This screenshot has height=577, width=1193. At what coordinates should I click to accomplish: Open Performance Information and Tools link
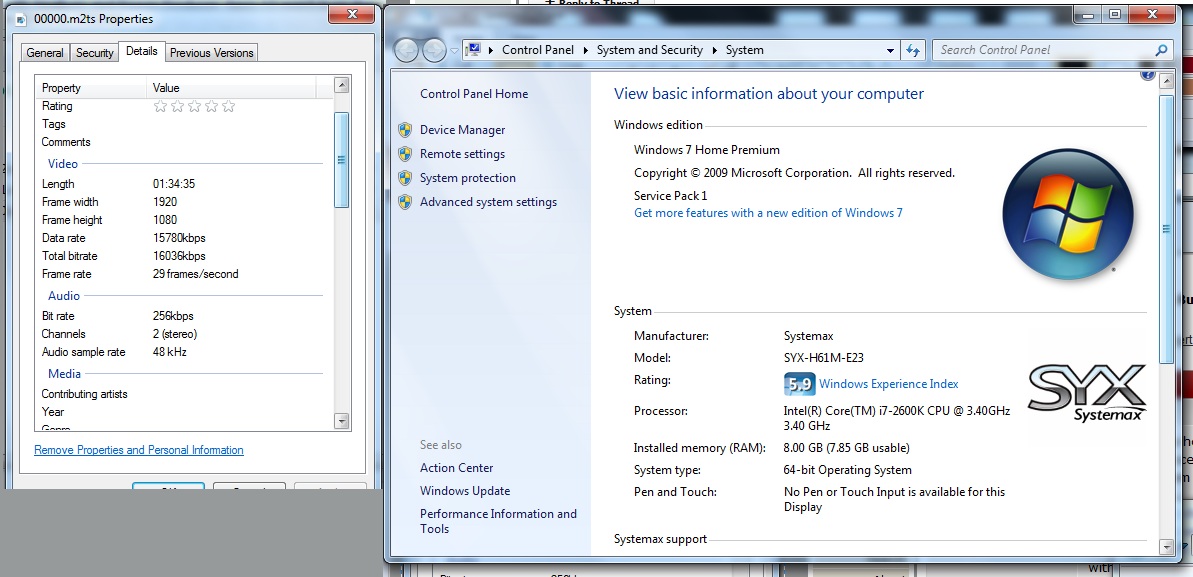tap(498, 521)
